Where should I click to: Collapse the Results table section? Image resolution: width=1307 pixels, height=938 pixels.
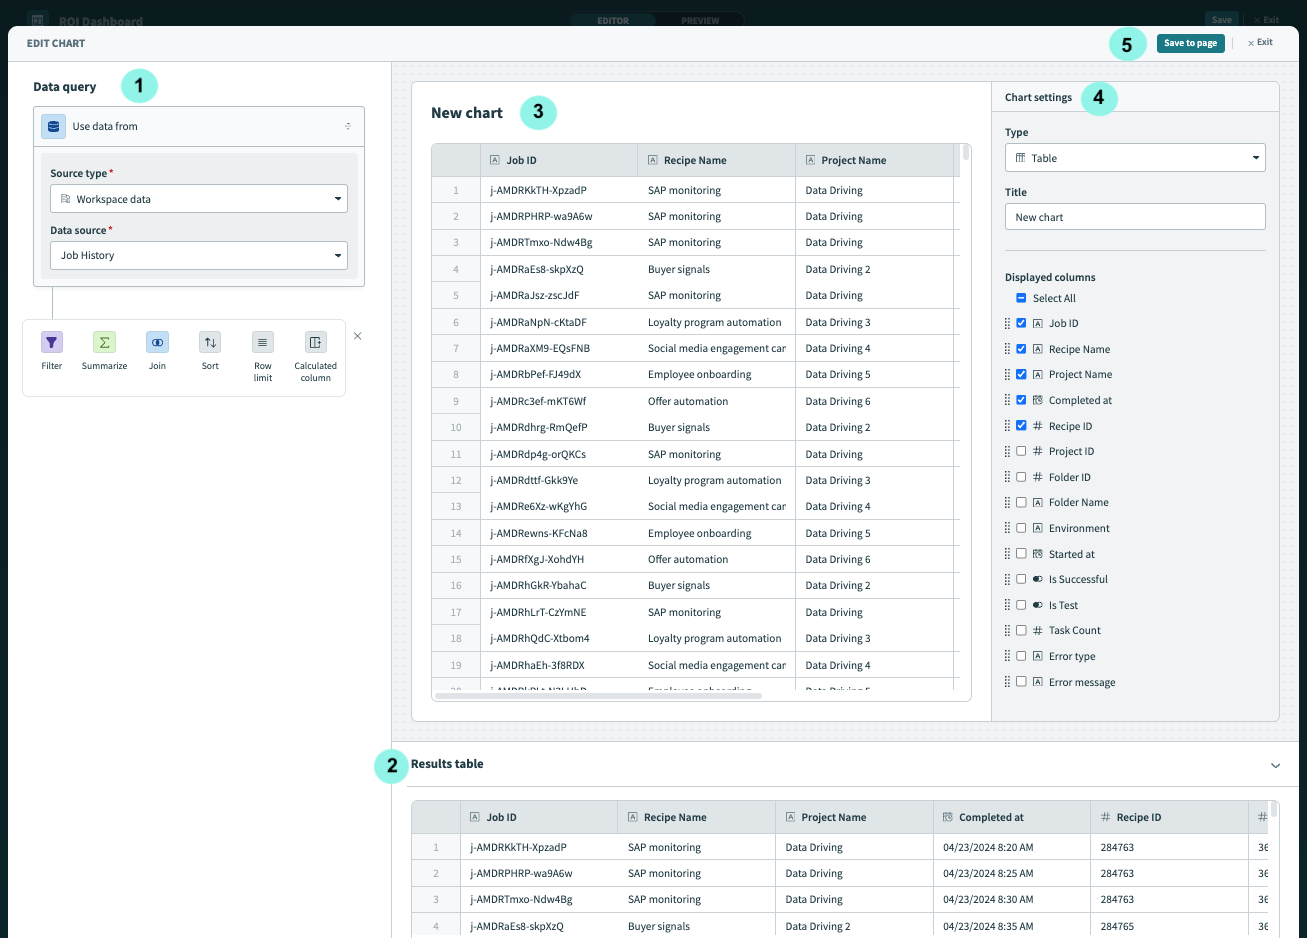click(x=1275, y=765)
